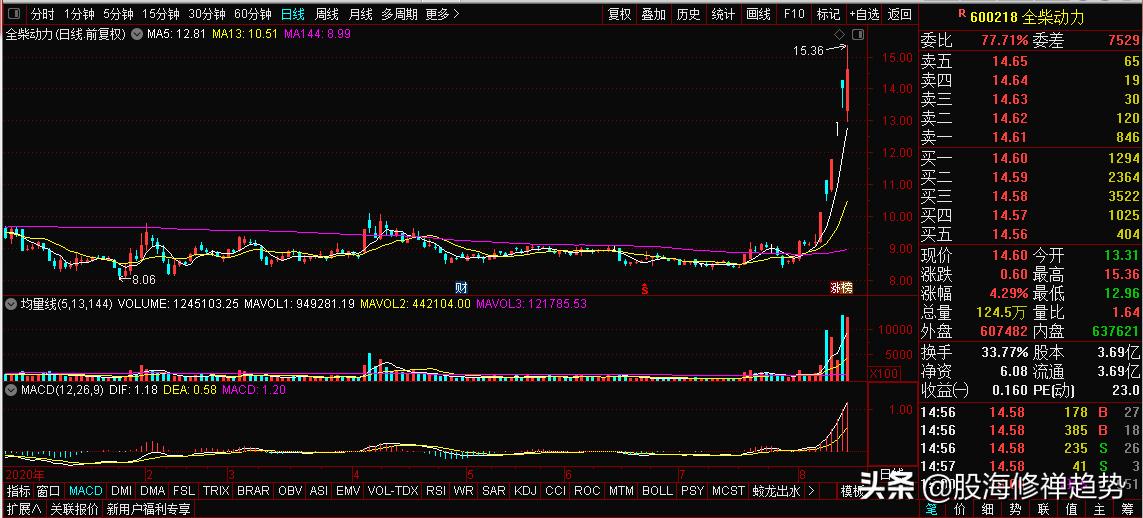Click the 叠加 overlay button
Image resolution: width=1143 pixels, height=518 pixels.
point(653,14)
